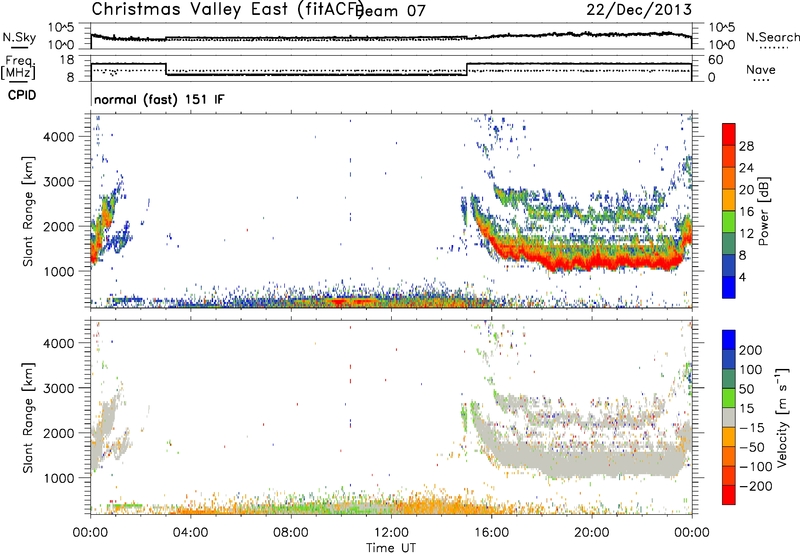Click the bottom red Velocity segment below -200
Image resolution: width=800 pixels, height=554 pixels.
pyautogui.click(x=729, y=495)
